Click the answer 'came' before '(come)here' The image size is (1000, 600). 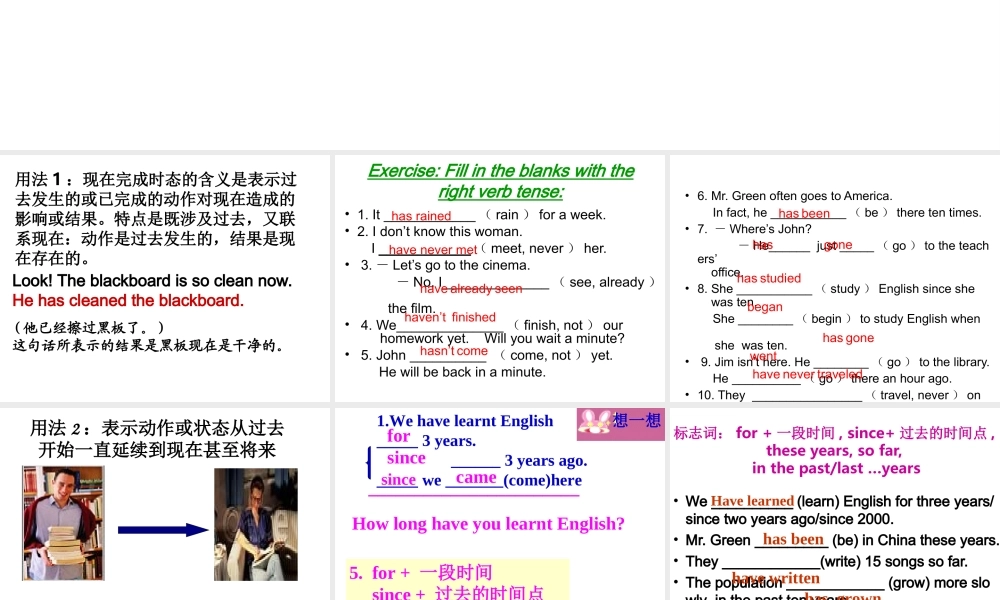tap(476, 478)
